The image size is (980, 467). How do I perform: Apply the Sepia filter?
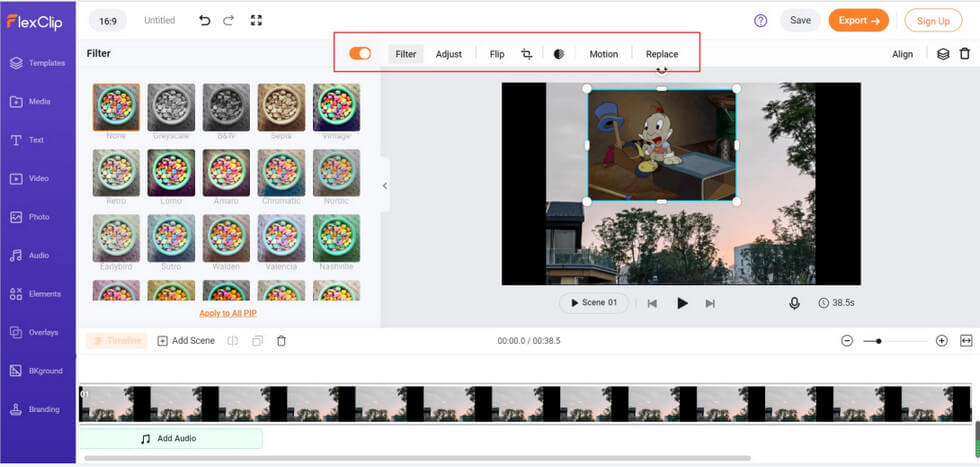tap(281, 108)
